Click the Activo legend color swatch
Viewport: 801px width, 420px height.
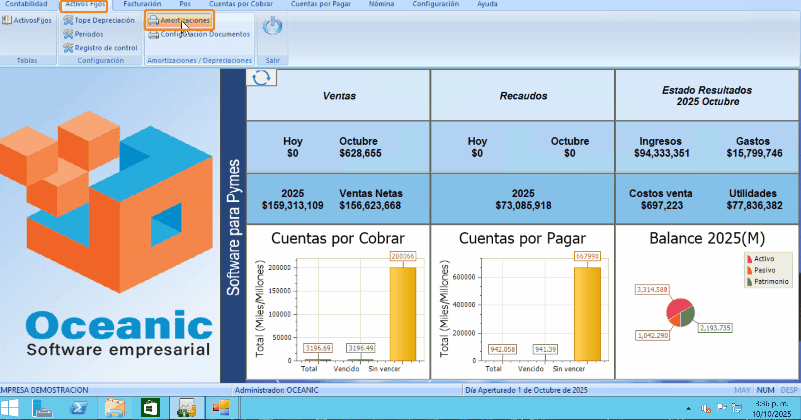pyautogui.click(x=749, y=258)
